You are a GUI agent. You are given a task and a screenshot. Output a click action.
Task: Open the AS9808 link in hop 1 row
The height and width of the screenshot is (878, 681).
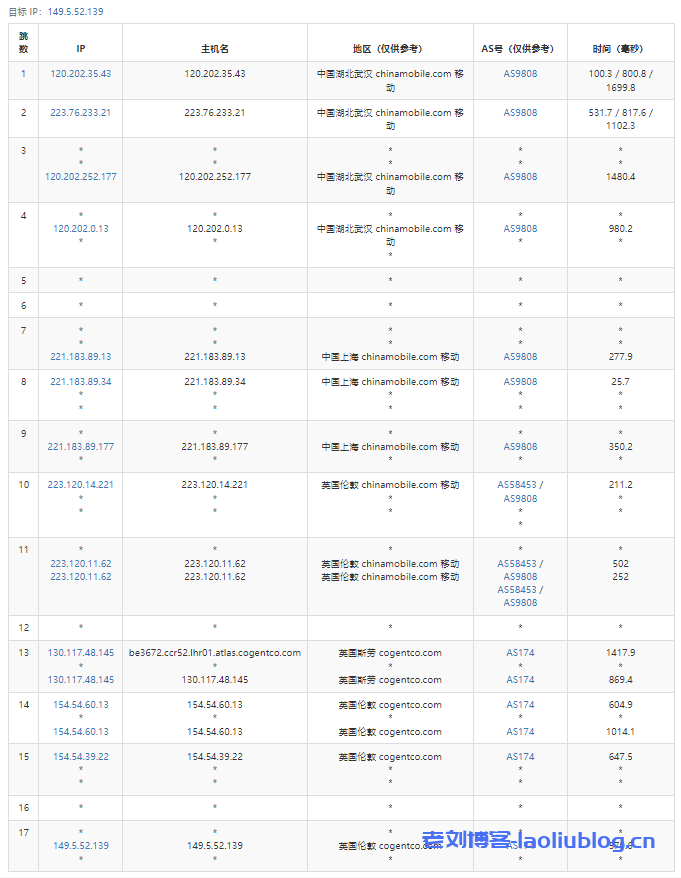tap(520, 74)
